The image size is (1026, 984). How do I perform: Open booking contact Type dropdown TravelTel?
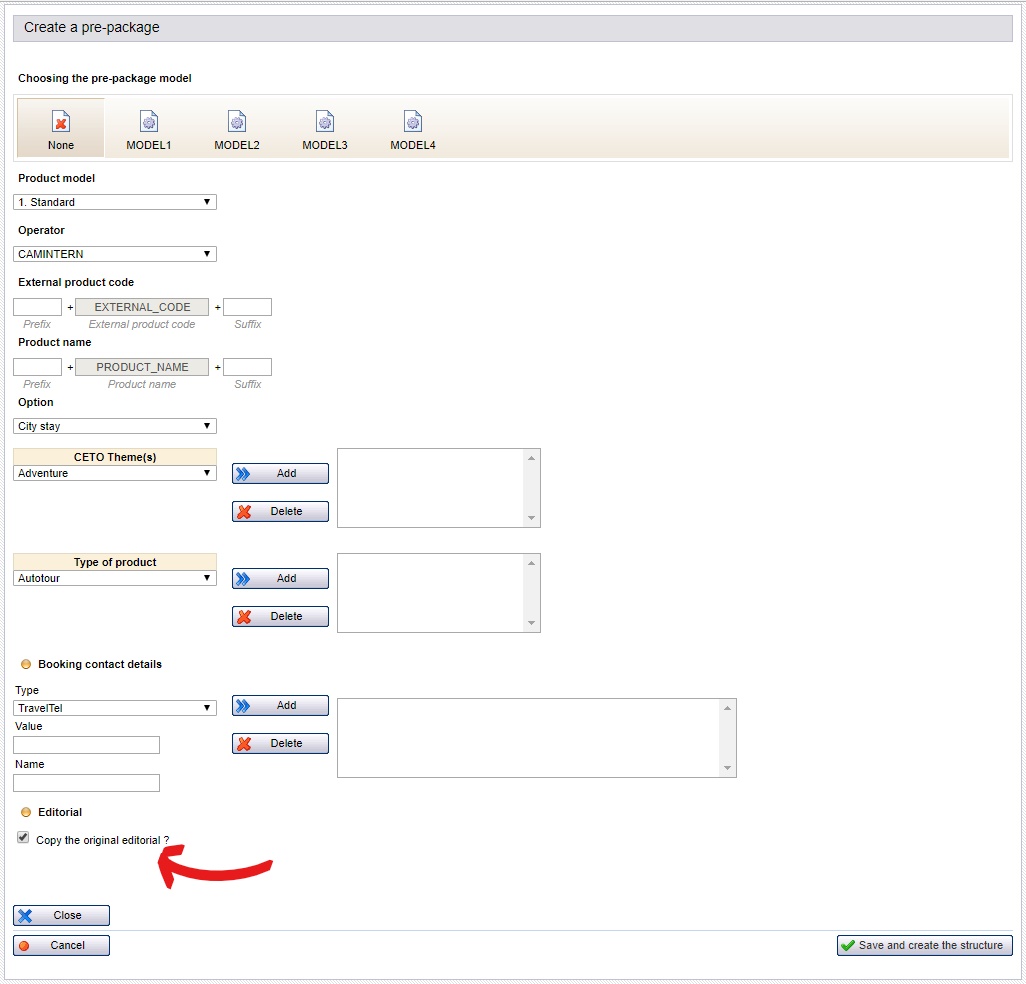pyautogui.click(x=115, y=708)
